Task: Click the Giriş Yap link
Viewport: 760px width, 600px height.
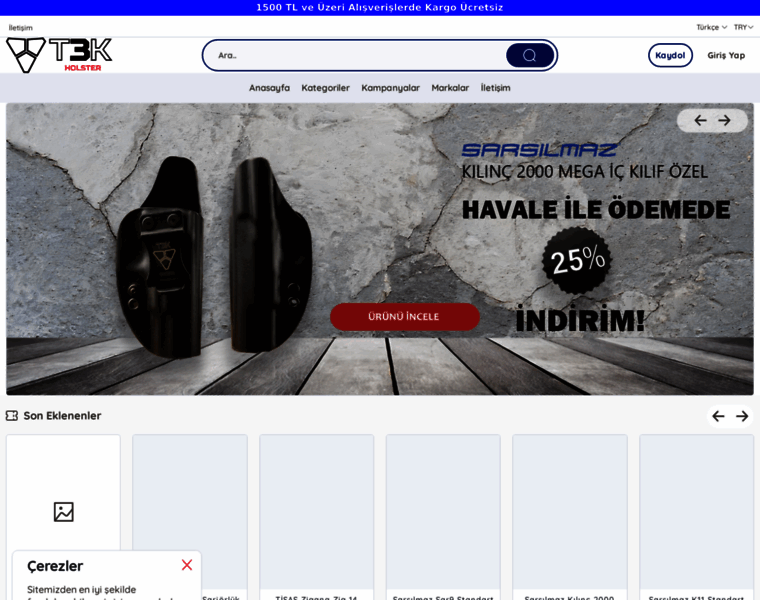Action: click(x=726, y=55)
